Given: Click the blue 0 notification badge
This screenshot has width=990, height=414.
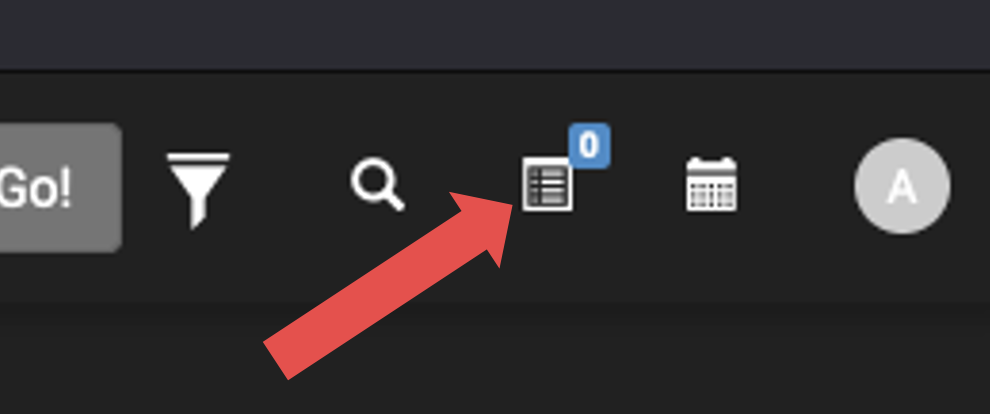Looking at the screenshot, I should click(x=589, y=146).
